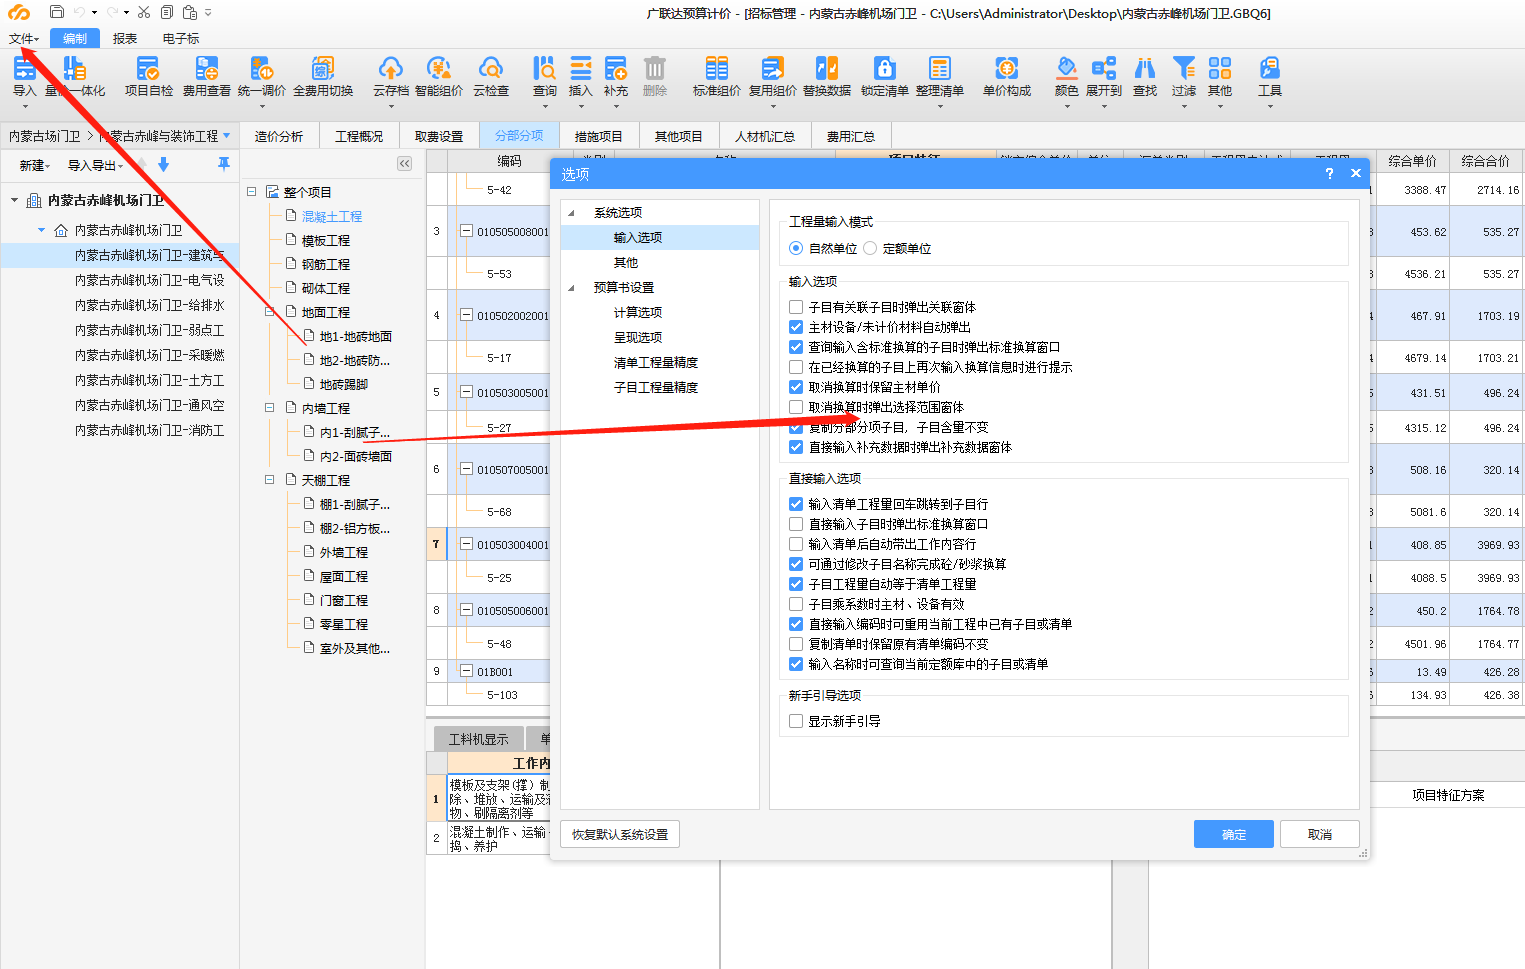Select 内蒙古赤峰机场门卫-电气设 project item

(x=150, y=281)
